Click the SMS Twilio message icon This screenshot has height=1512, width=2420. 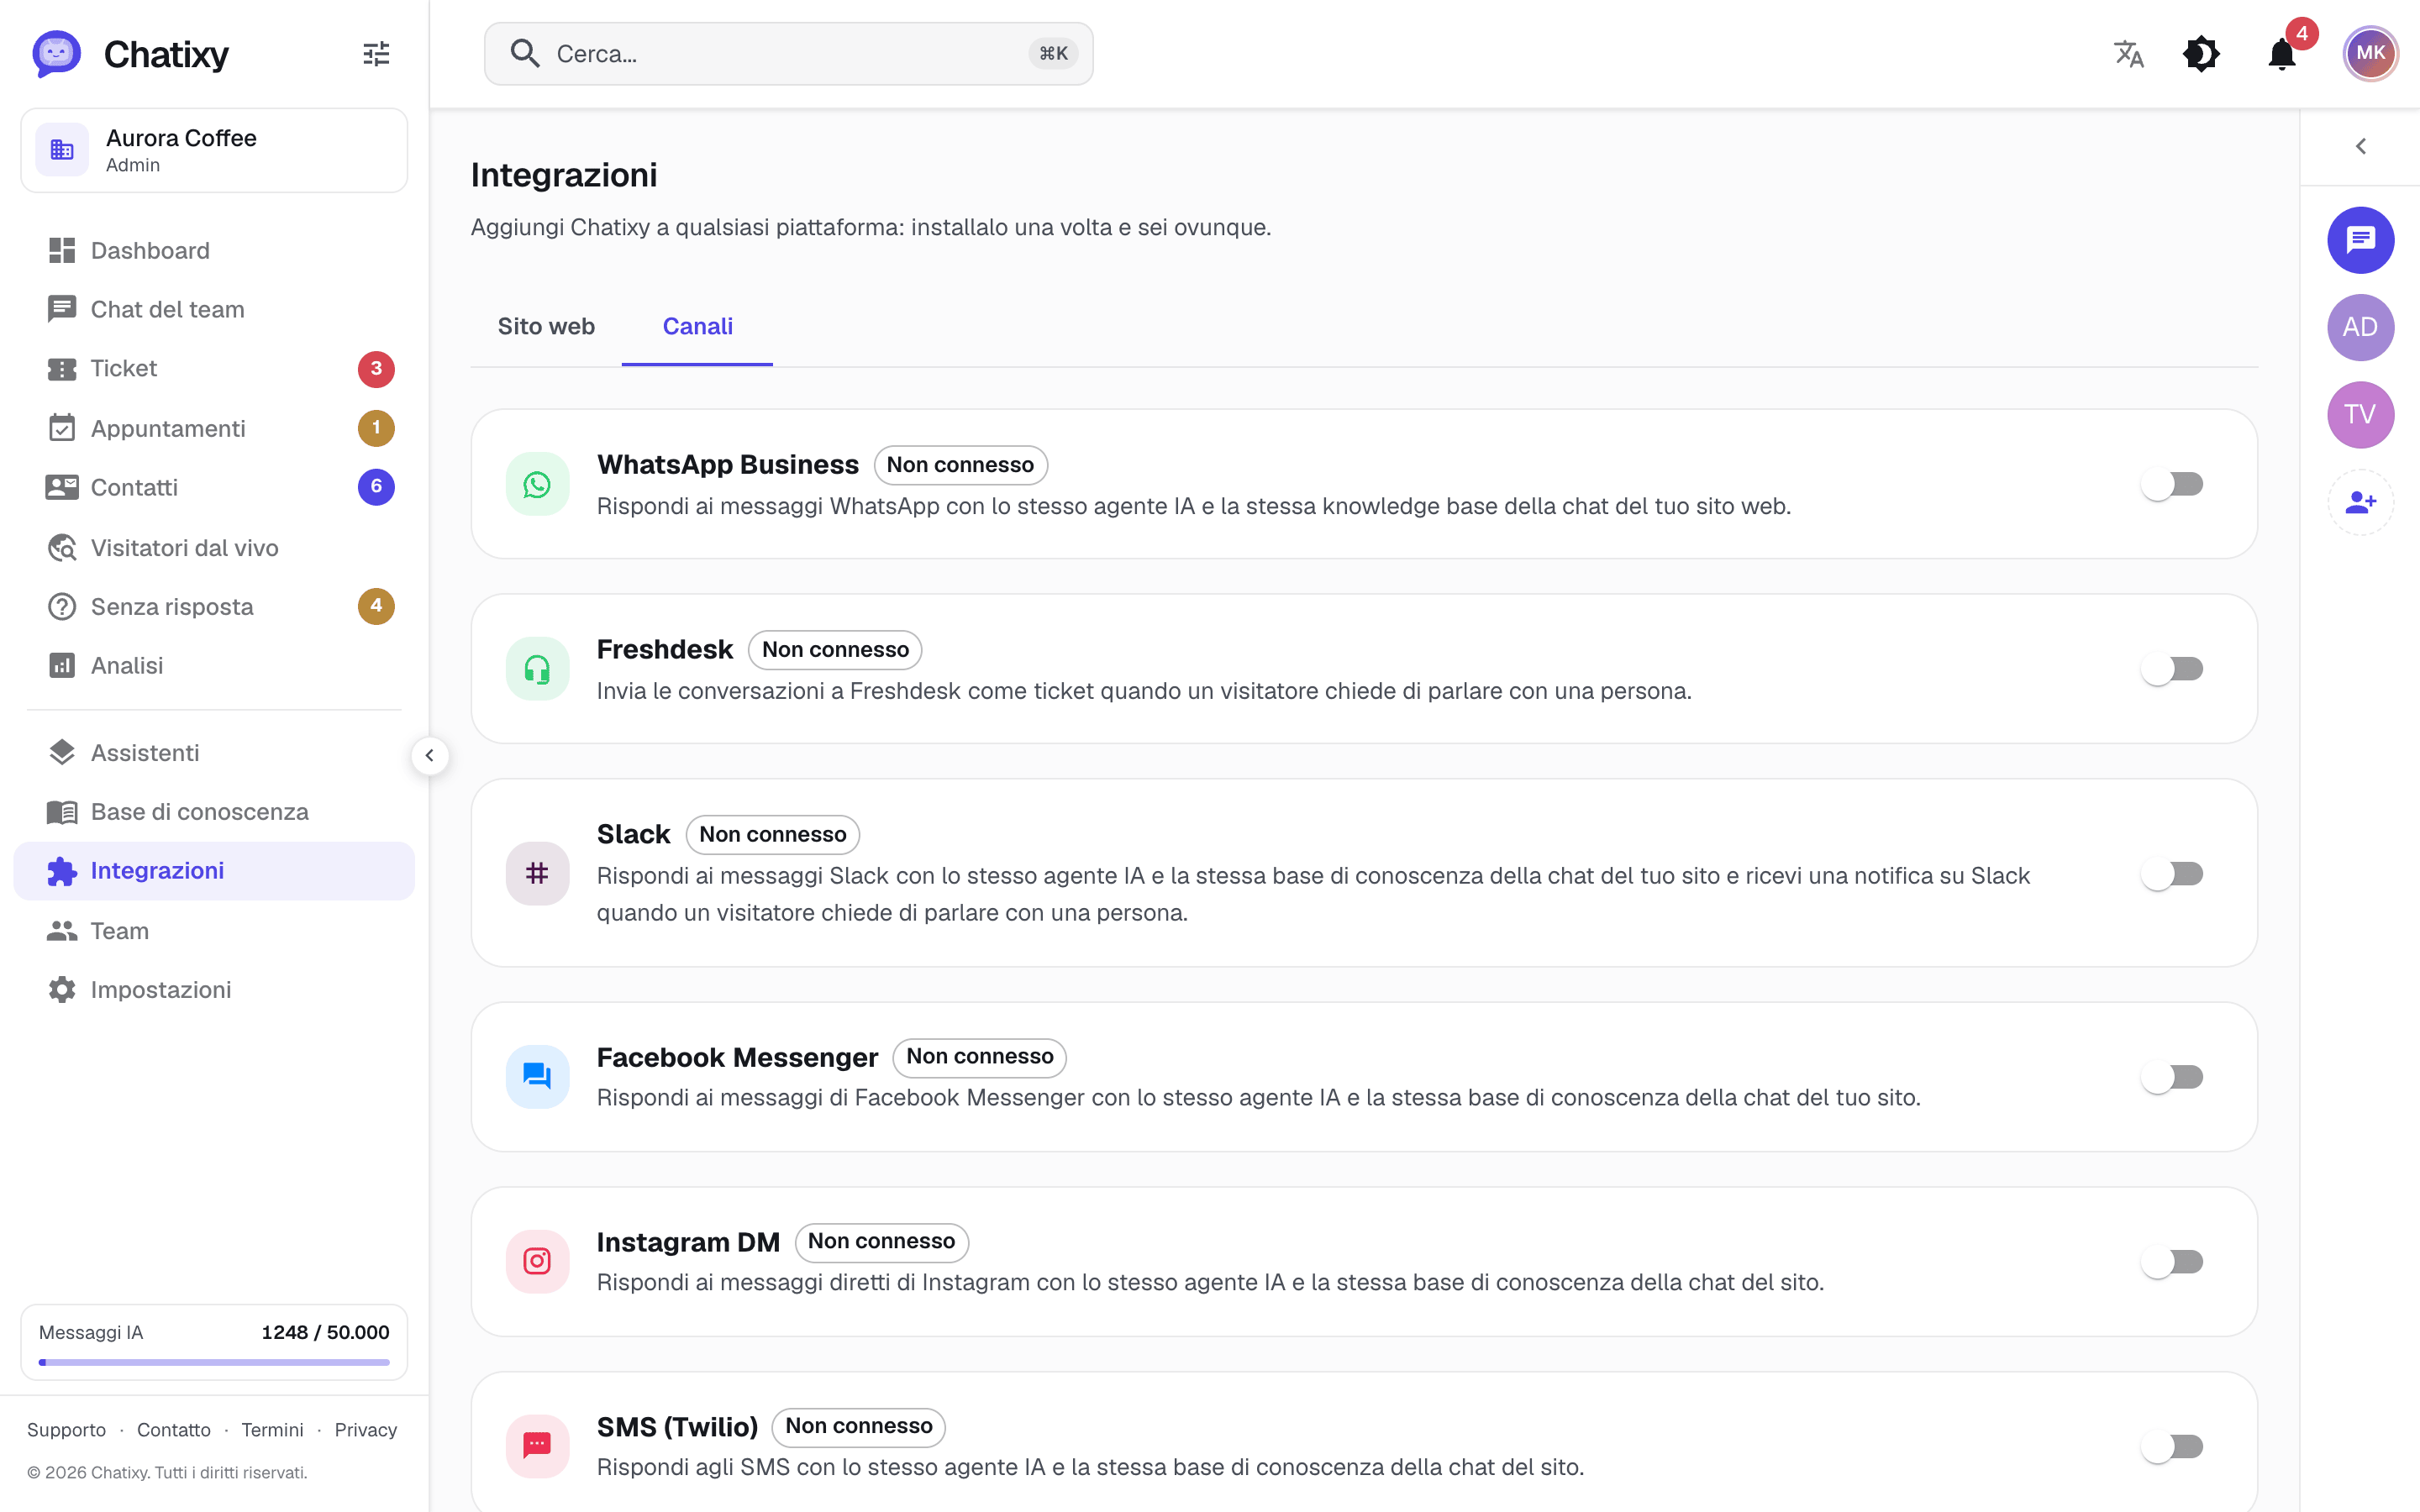[537, 1446]
